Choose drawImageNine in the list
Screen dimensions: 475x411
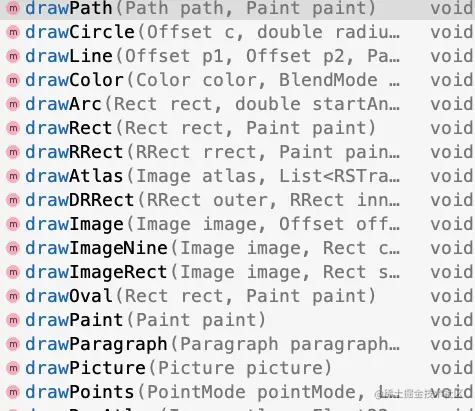(237, 248)
